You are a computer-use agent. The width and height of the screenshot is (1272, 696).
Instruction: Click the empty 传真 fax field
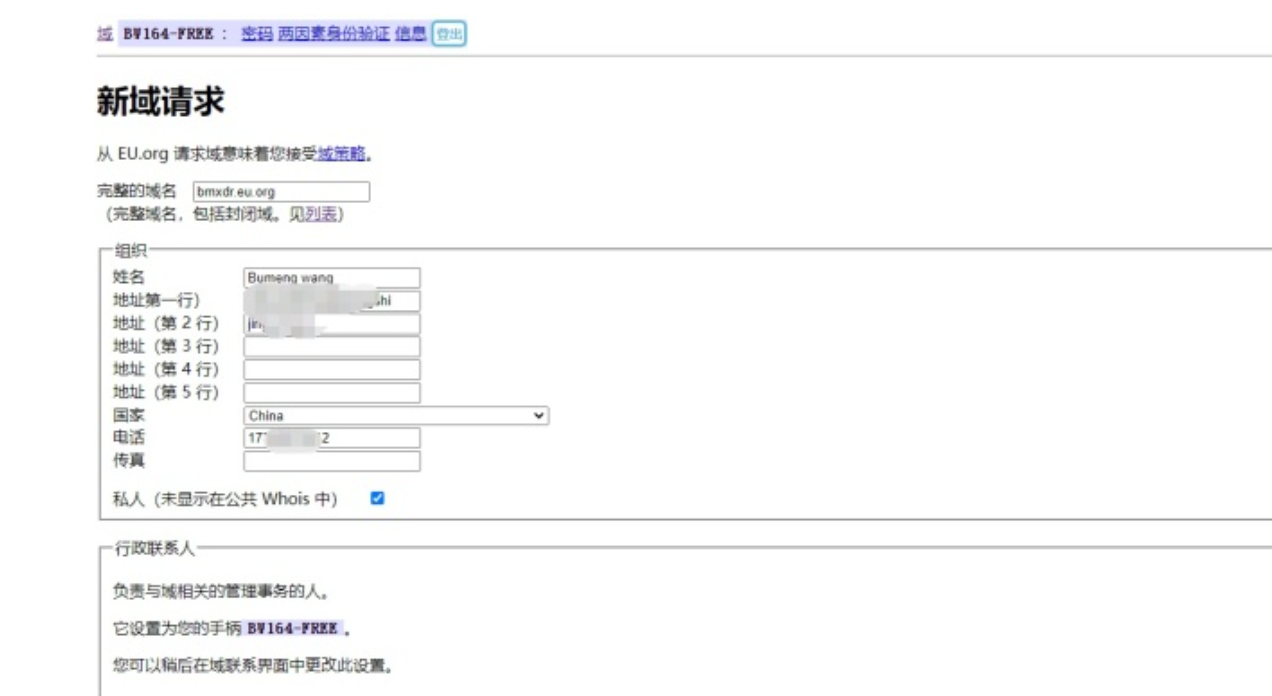(x=331, y=461)
